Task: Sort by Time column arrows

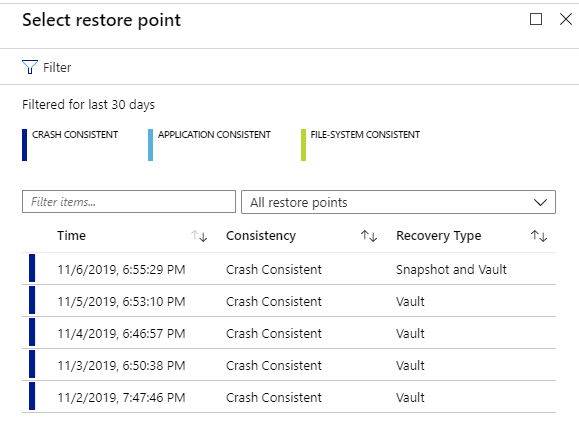Action: tap(199, 236)
